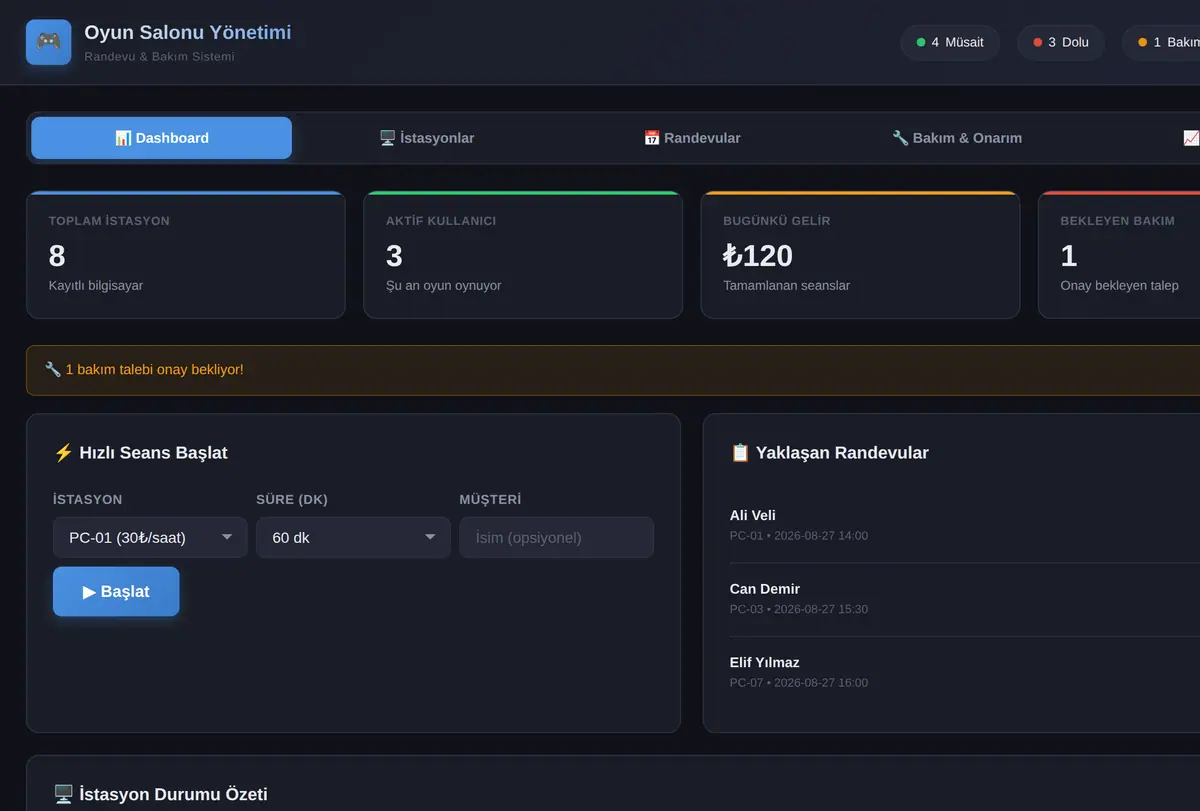The height and width of the screenshot is (811, 1200).
Task: Open the Dashboard tab
Action: [x=161, y=138]
